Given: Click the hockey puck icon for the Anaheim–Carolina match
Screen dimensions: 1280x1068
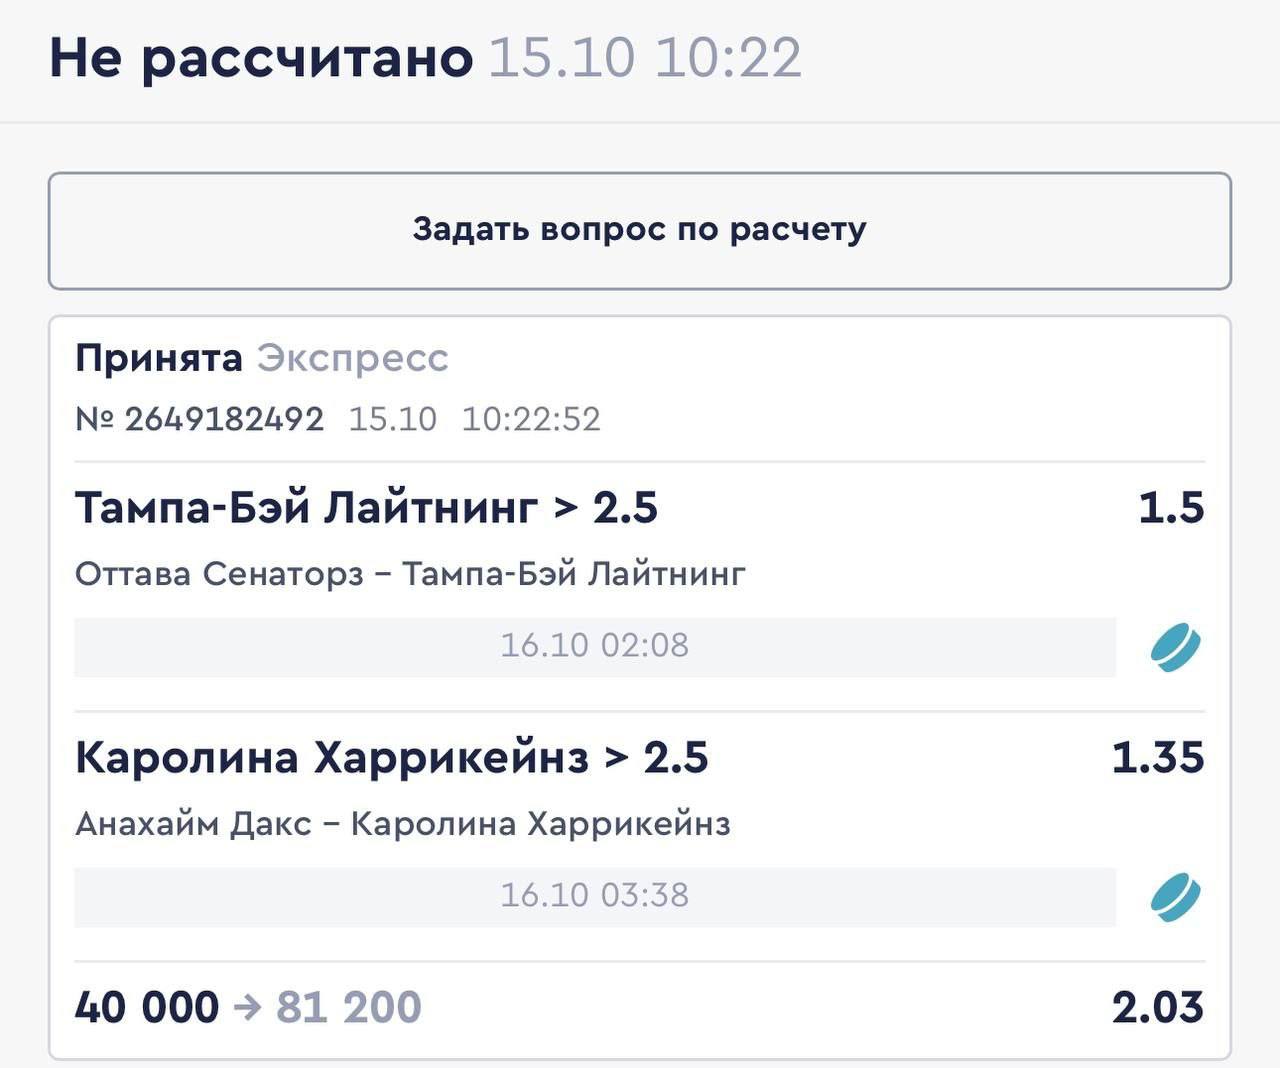Looking at the screenshot, I should point(1174,896).
